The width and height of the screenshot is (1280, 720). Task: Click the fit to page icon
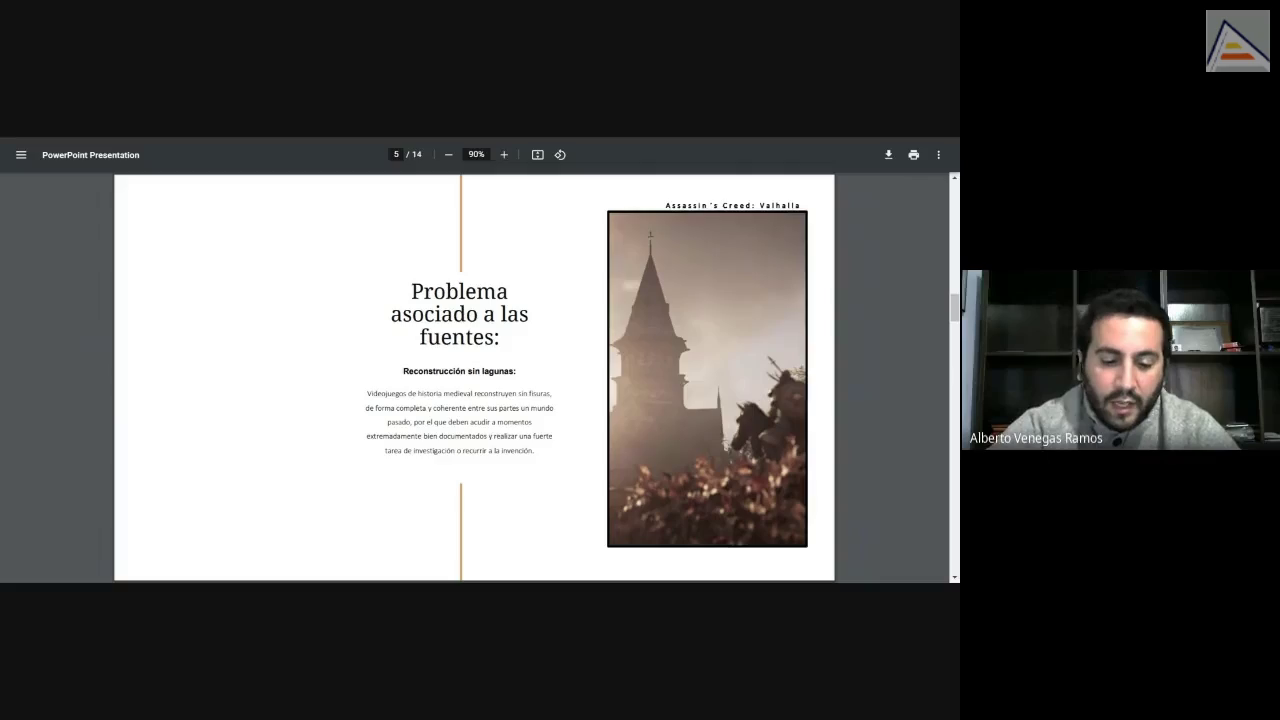pos(537,155)
